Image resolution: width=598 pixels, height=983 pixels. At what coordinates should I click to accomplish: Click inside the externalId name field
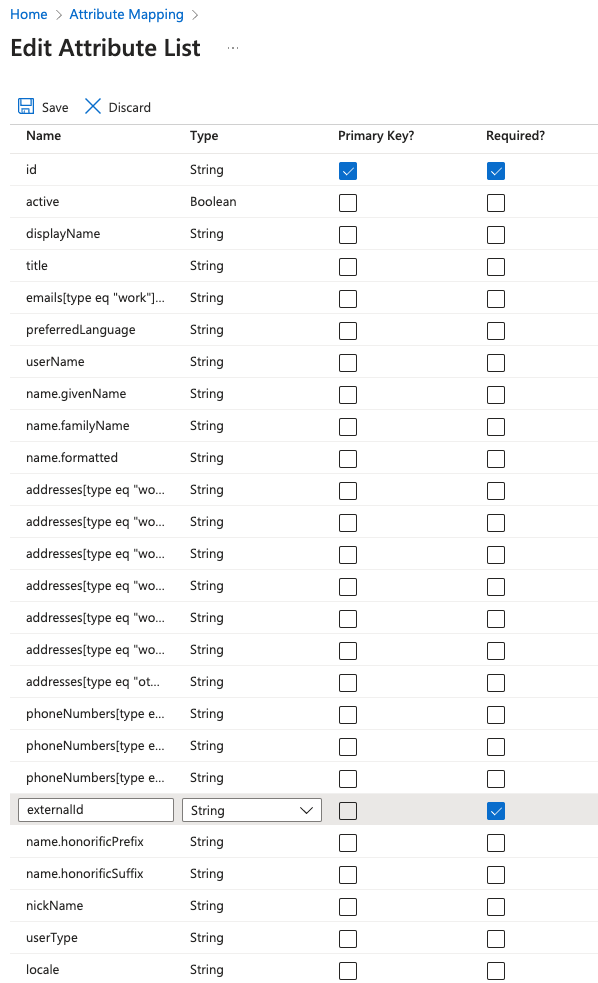click(x=95, y=810)
